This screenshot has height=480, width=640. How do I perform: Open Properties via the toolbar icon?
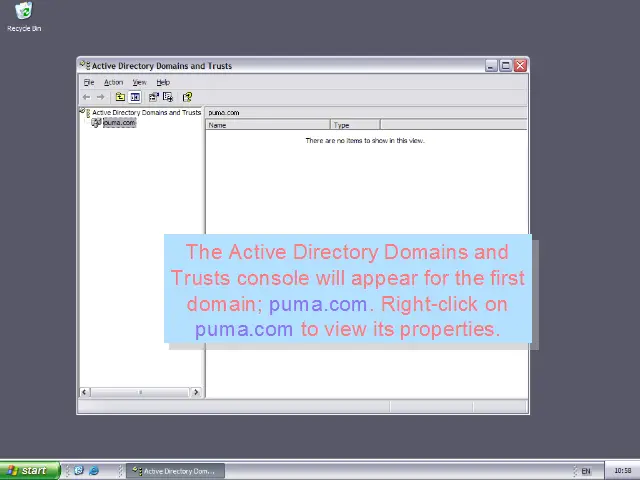pos(153,97)
